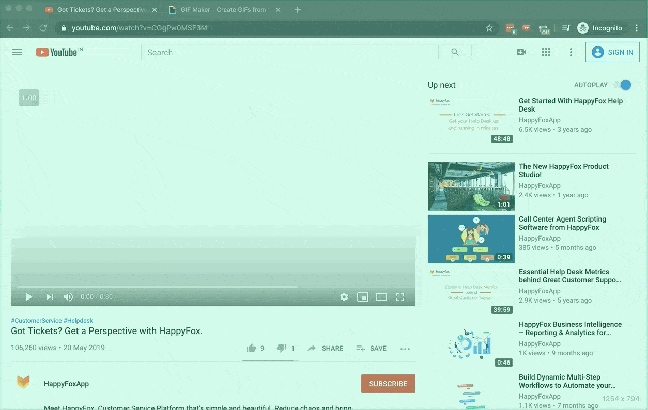Open The New HappyFox Product Studio title
Viewport: 648px width, 410px height.
[563, 170]
